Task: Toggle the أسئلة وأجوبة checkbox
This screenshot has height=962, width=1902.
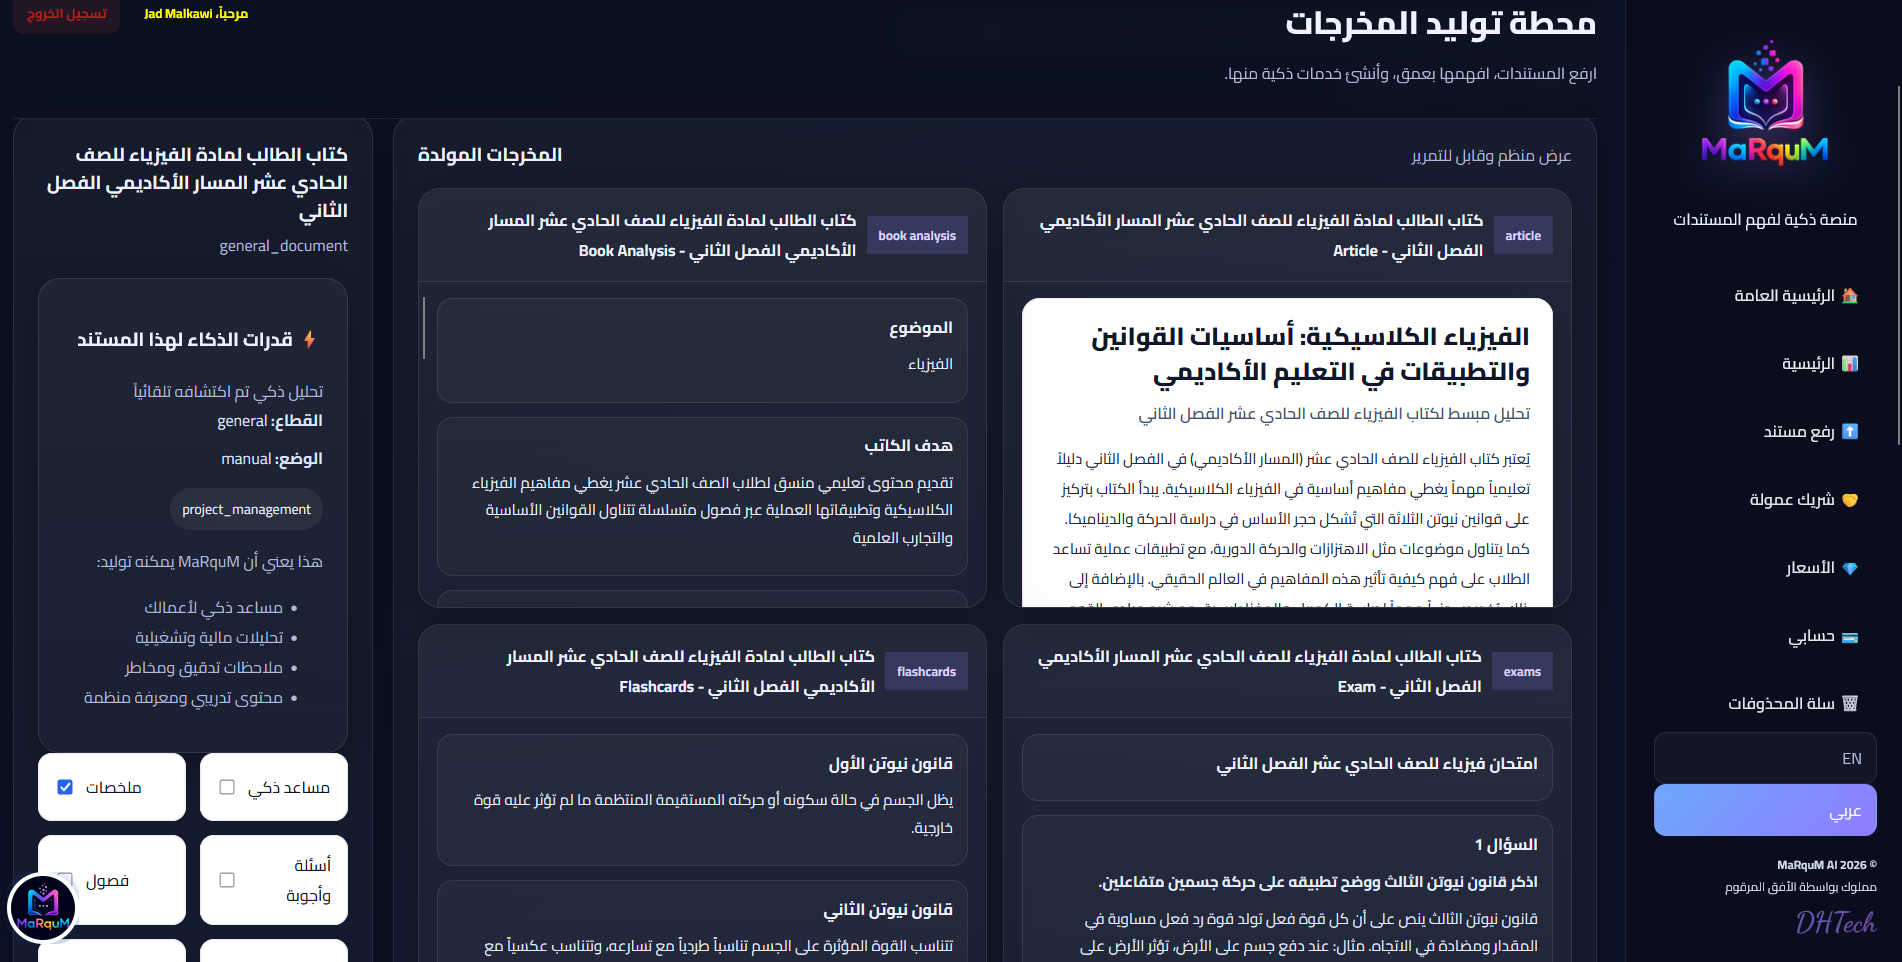Action: click(227, 880)
